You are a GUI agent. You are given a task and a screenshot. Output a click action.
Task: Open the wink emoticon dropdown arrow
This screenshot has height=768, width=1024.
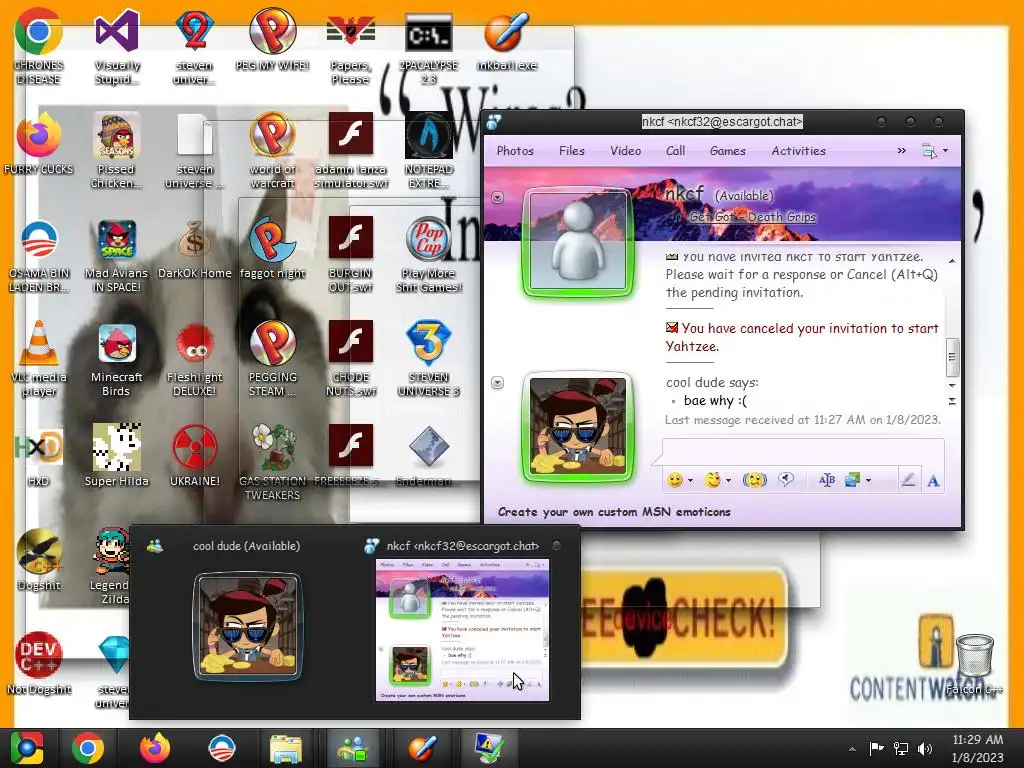tap(728, 481)
